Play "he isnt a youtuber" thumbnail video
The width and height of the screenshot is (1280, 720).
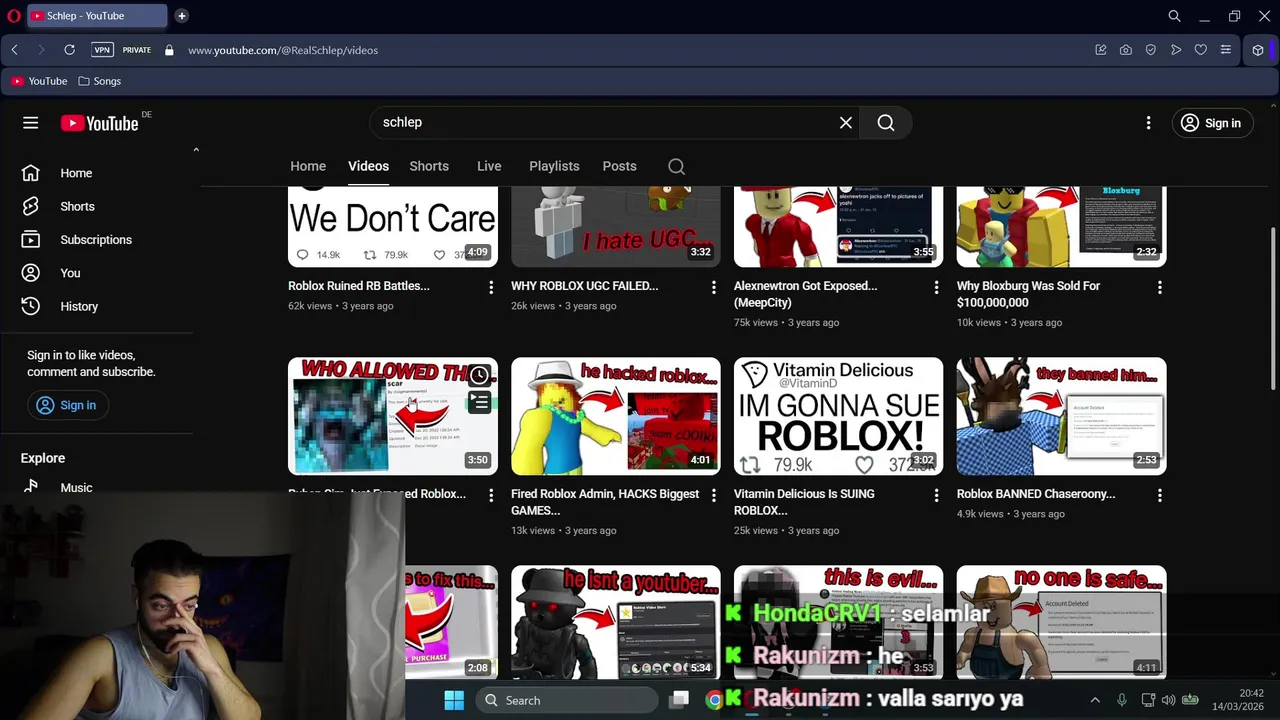click(615, 622)
